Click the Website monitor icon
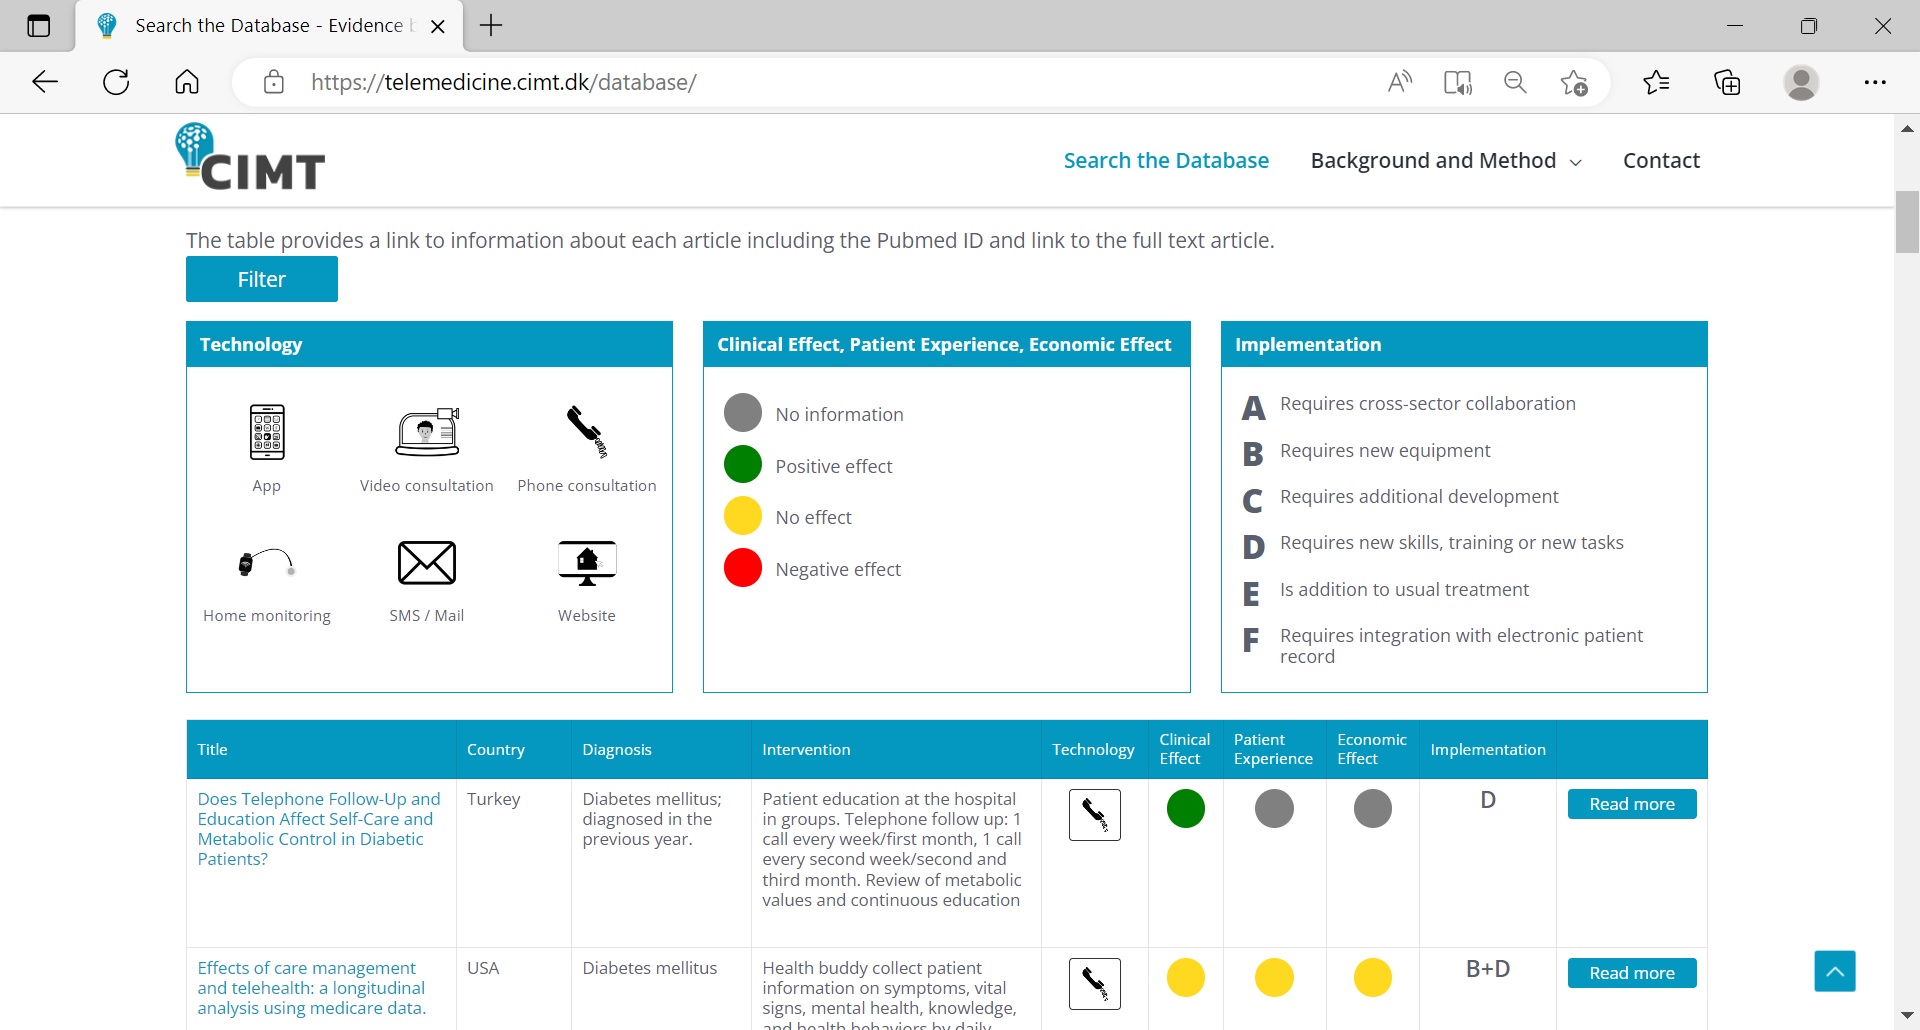The width and height of the screenshot is (1920, 1030). pos(587,563)
